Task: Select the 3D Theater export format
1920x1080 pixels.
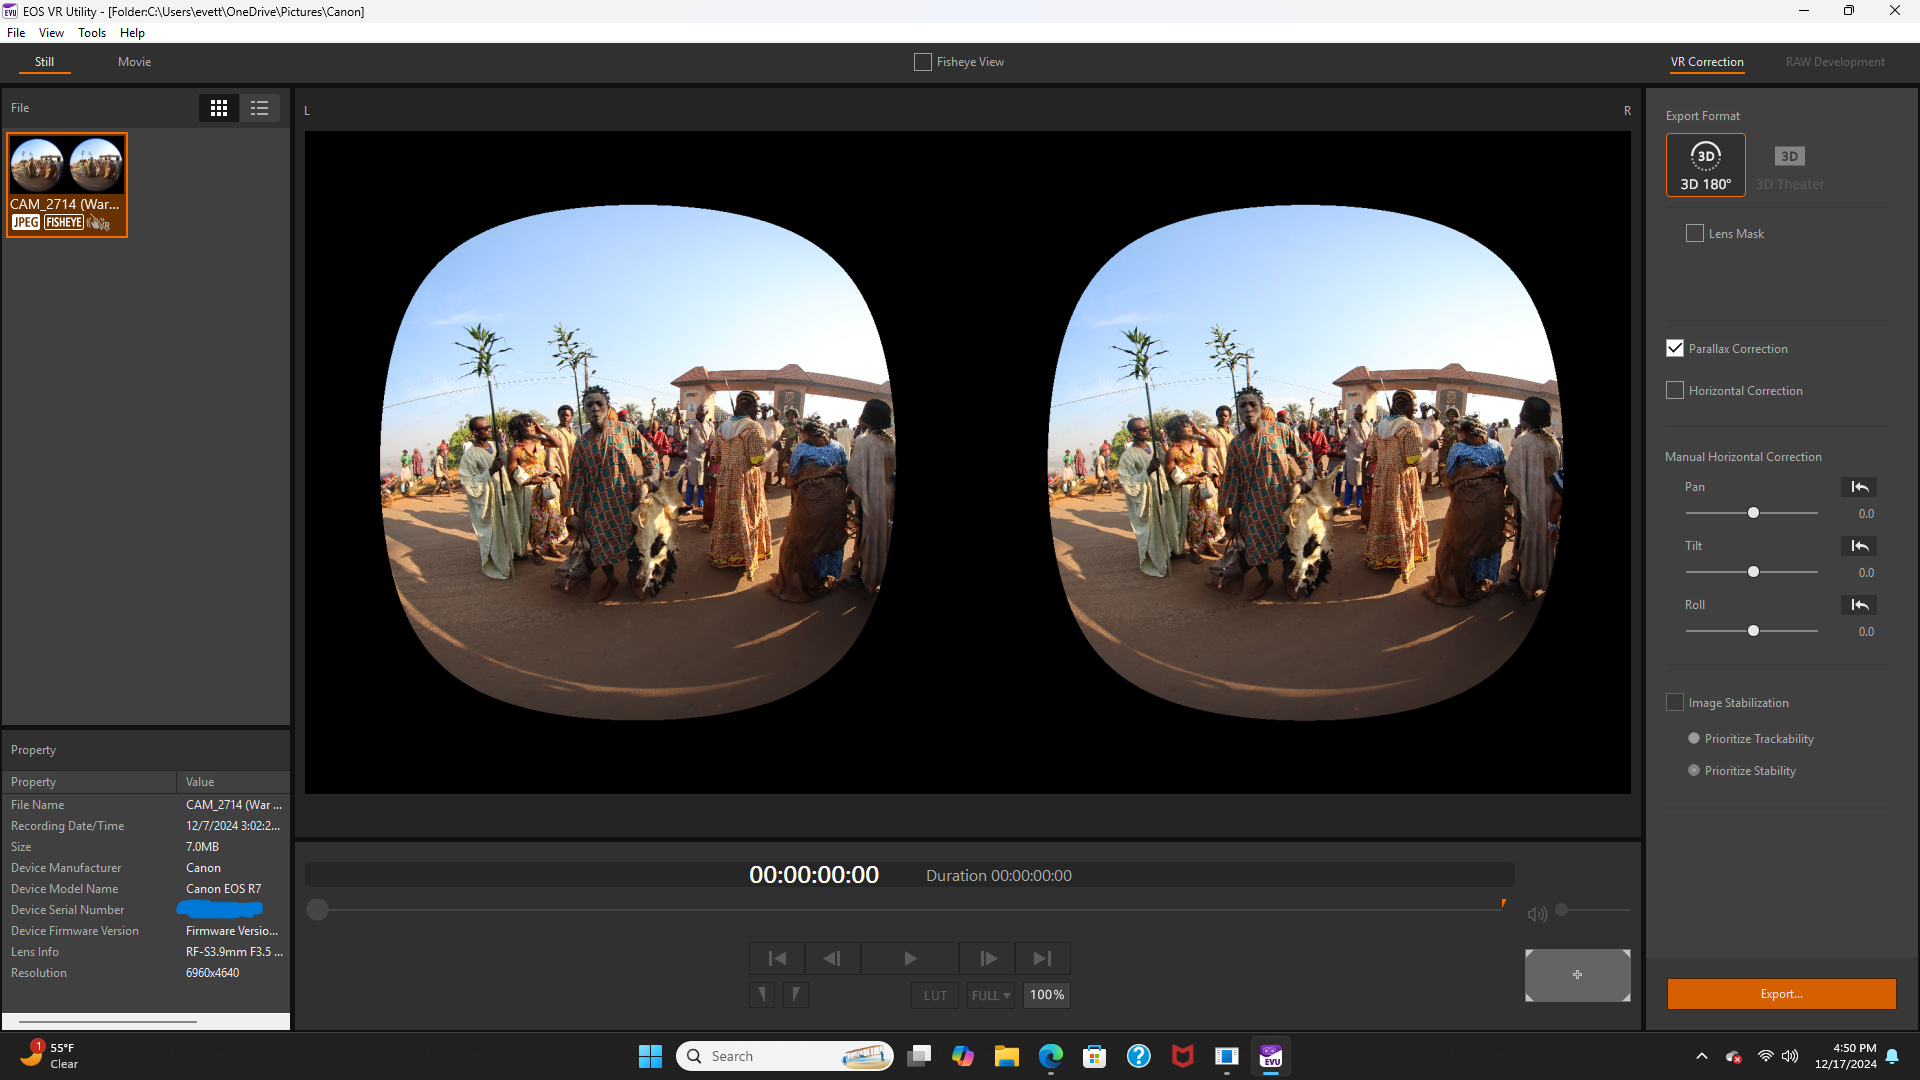Action: pyautogui.click(x=1789, y=164)
